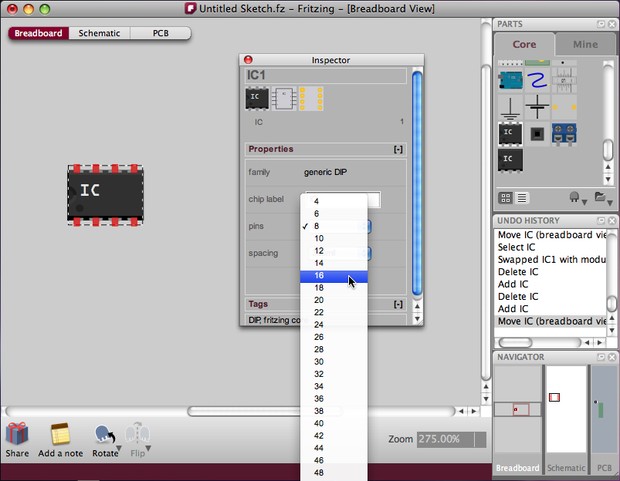
Task: Click the IC1 title field in Inspector
Action: tap(325, 76)
